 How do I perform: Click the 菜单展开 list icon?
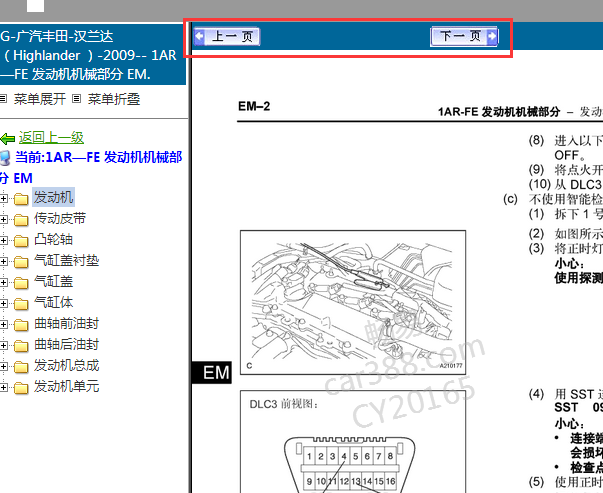[3, 99]
